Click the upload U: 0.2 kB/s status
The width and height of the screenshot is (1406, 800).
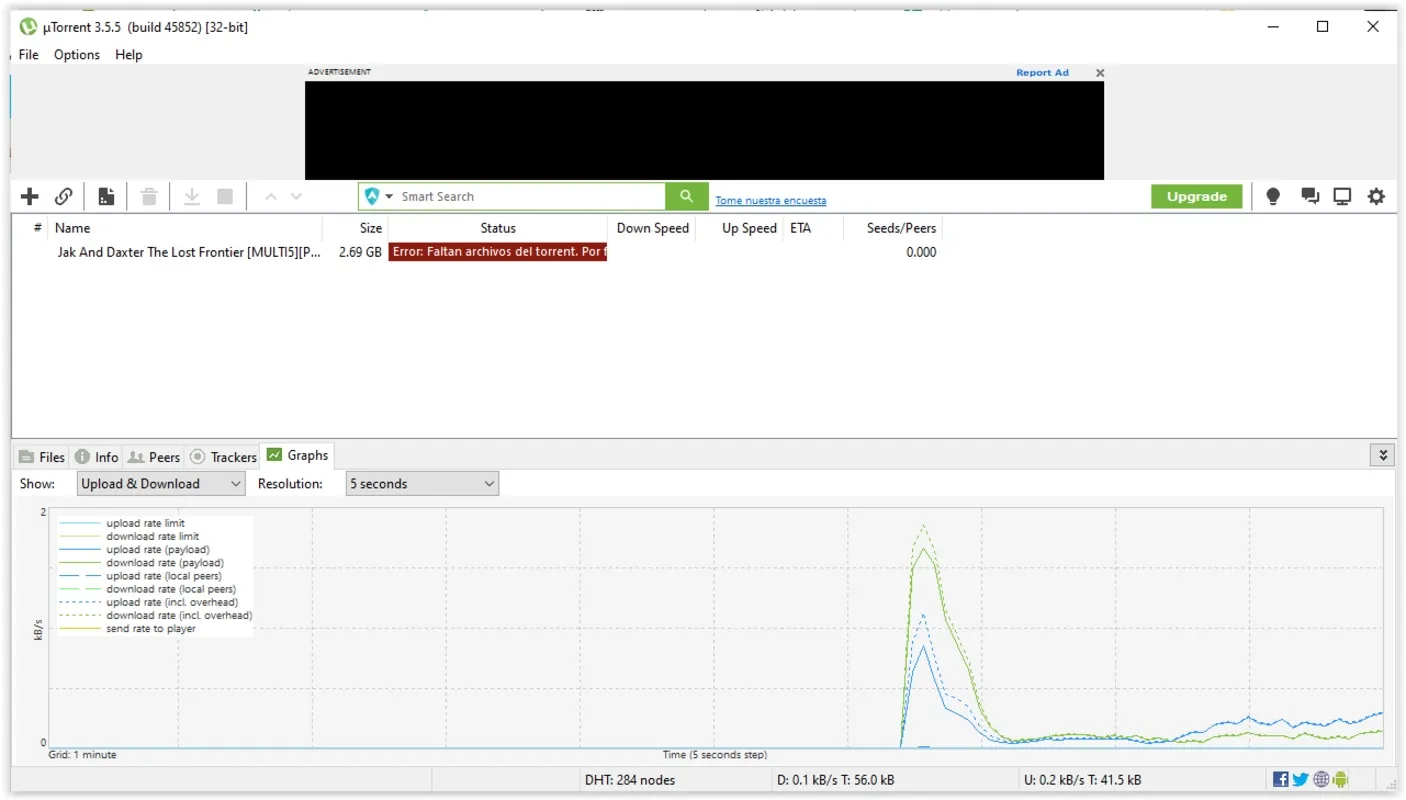click(x=1083, y=780)
